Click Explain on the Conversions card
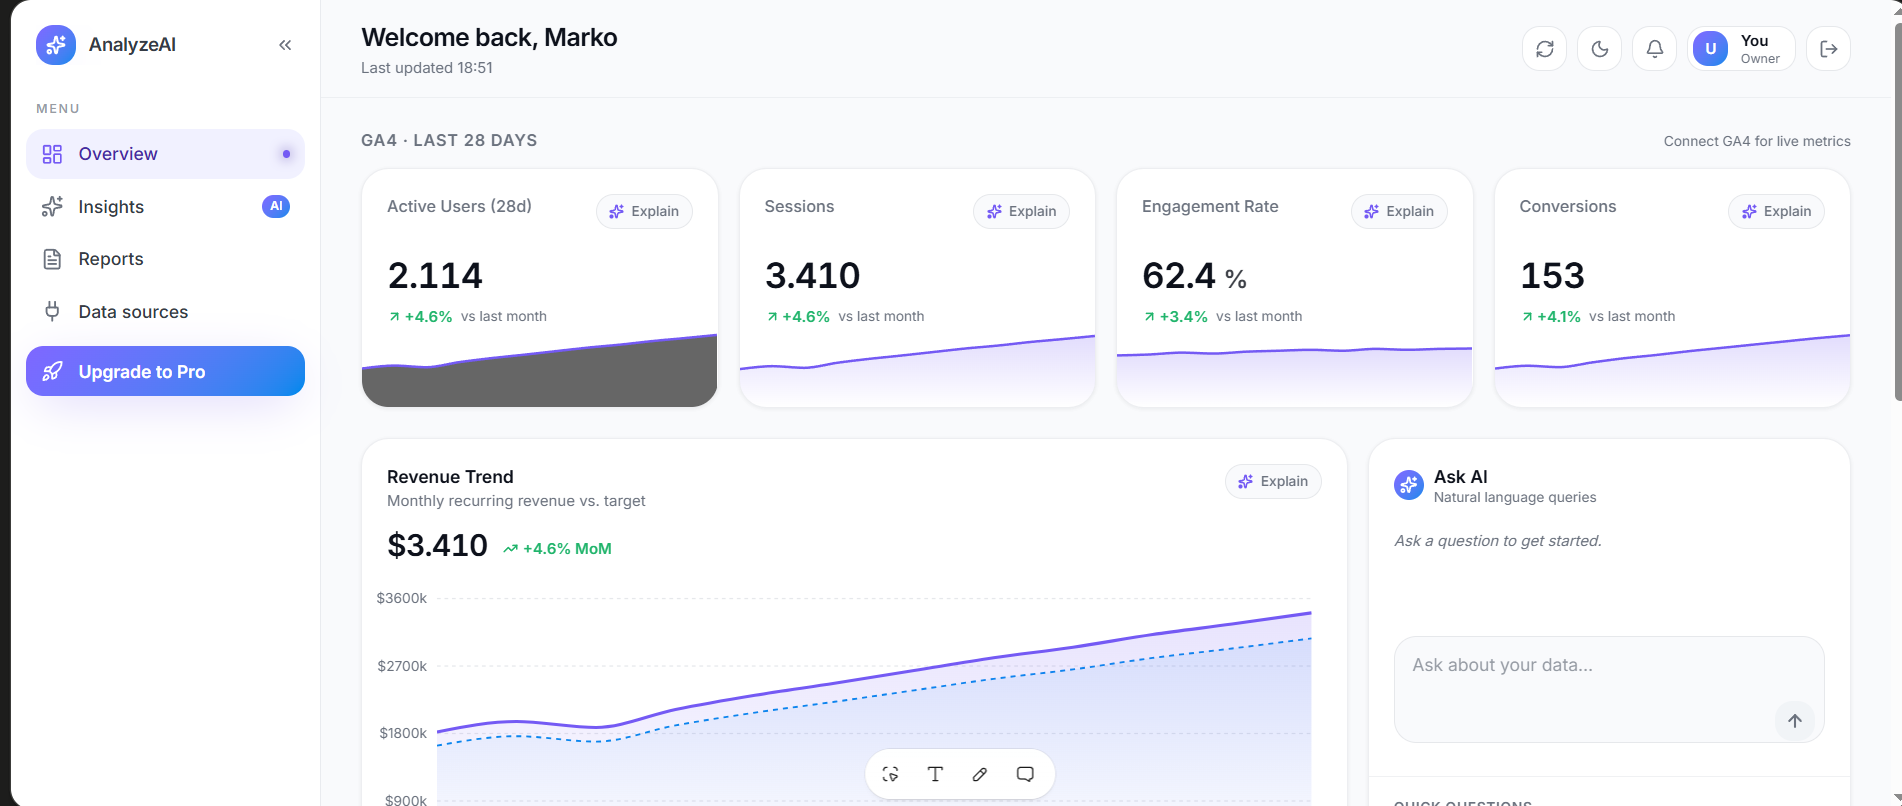 tap(1776, 211)
